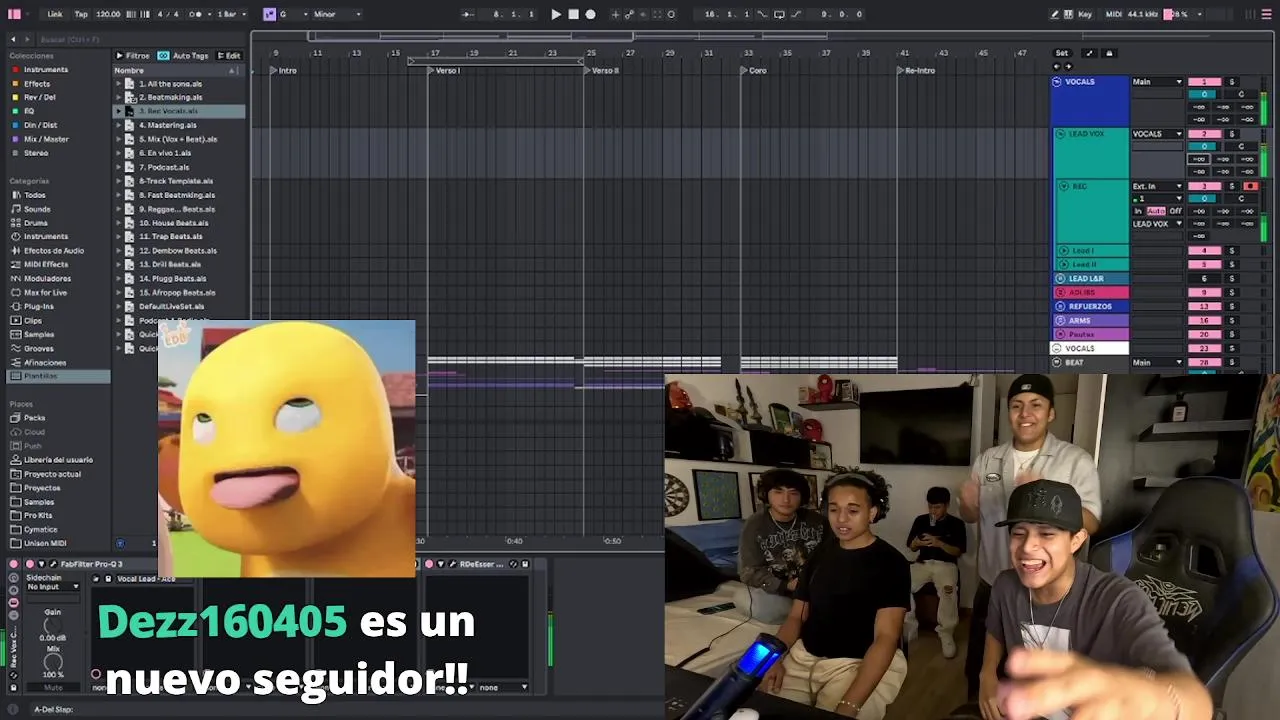Fold the LEAD VOX group track
The image size is (1280, 720).
[x=1061, y=134]
